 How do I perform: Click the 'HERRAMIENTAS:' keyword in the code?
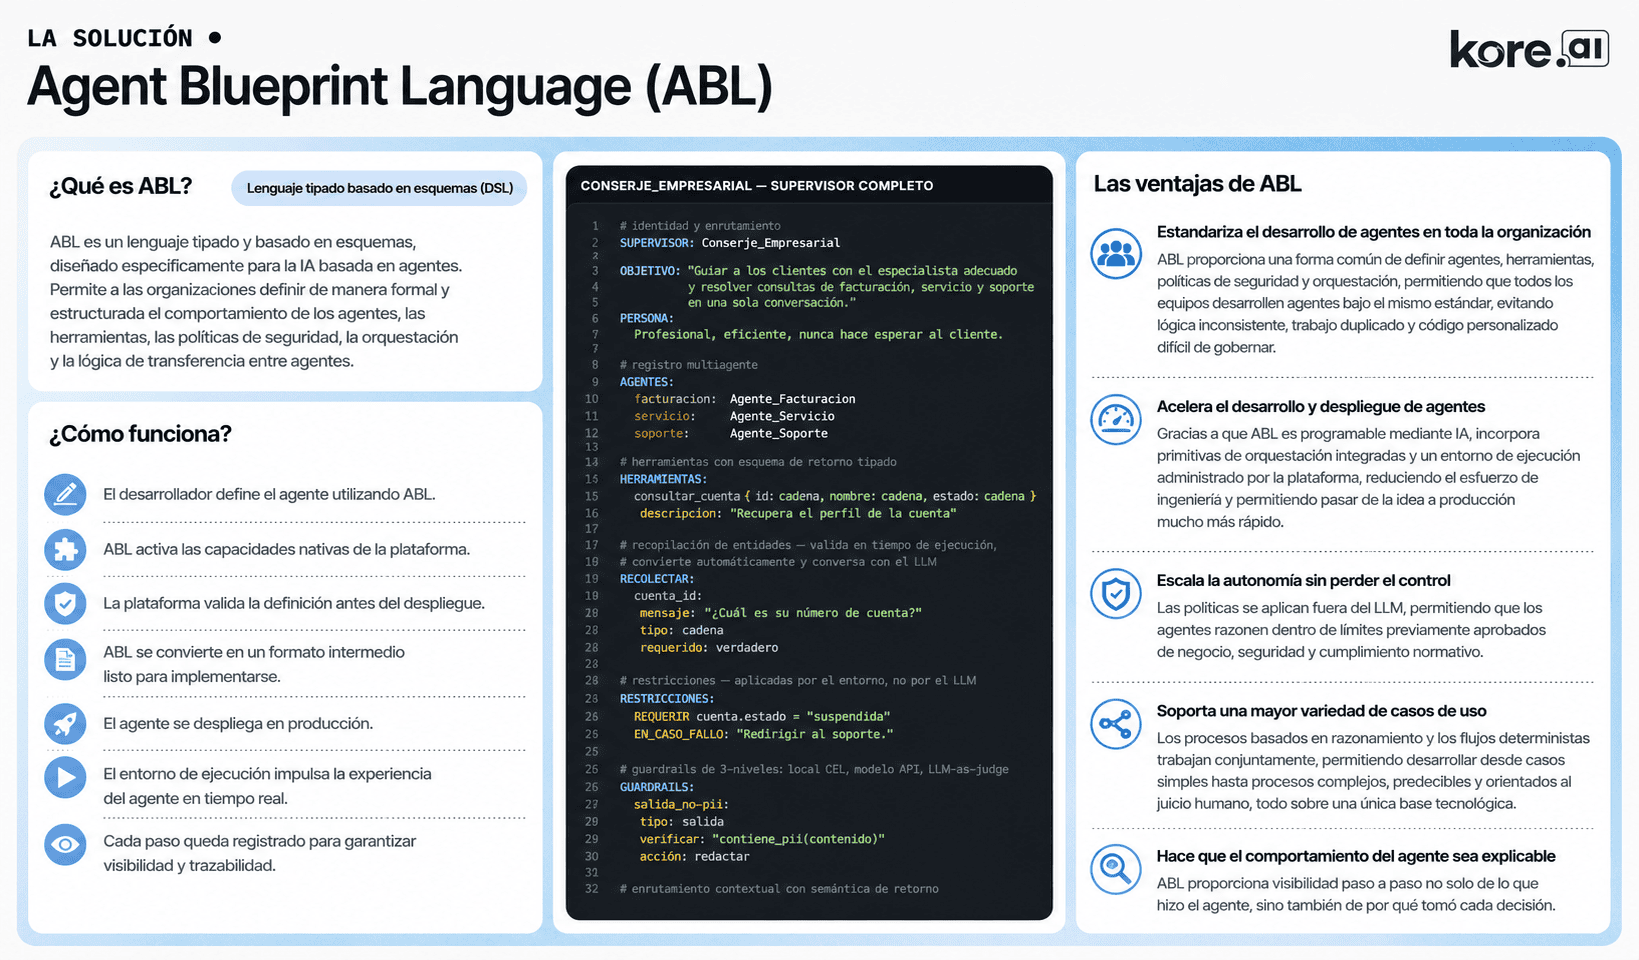pyautogui.click(x=663, y=479)
